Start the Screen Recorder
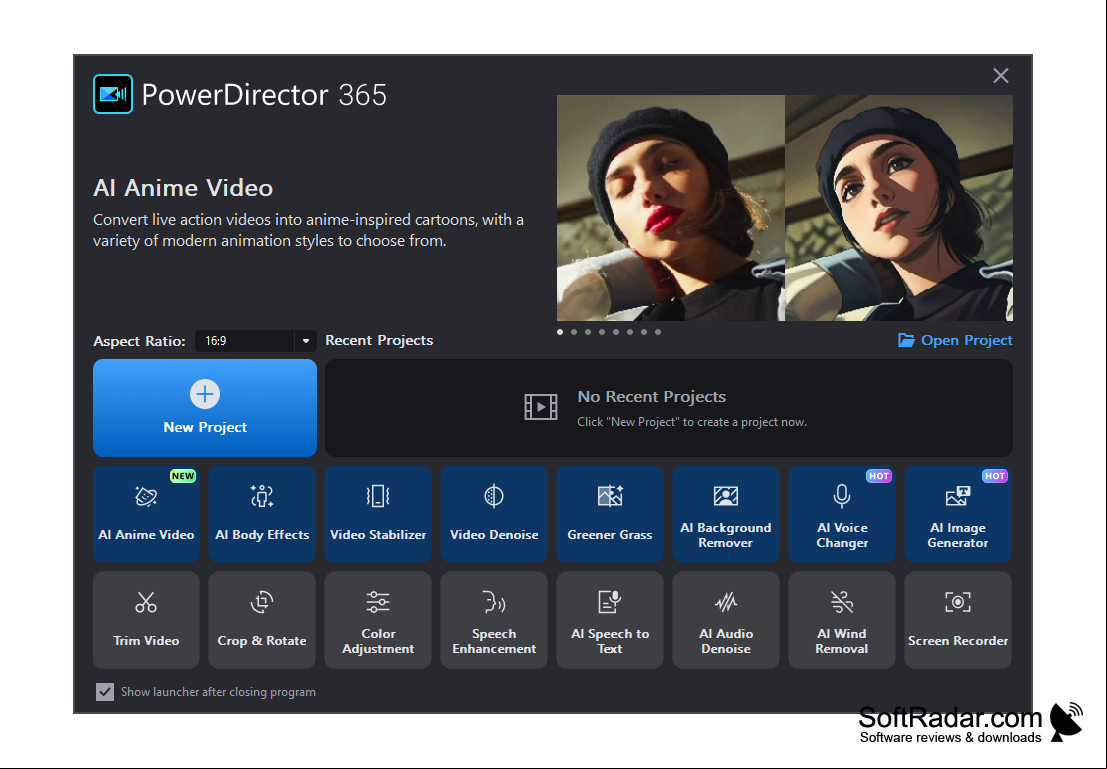This screenshot has height=769, width=1107. click(x=958, y=620)
